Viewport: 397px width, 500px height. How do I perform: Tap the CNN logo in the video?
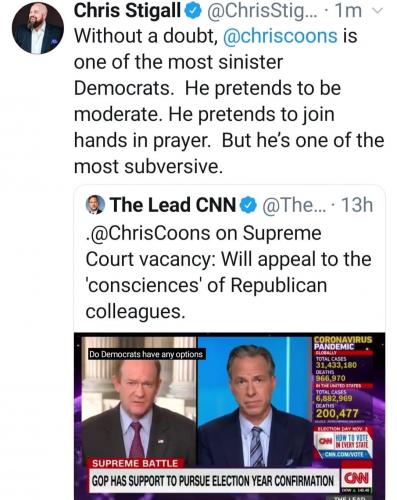tap(356, 479)
